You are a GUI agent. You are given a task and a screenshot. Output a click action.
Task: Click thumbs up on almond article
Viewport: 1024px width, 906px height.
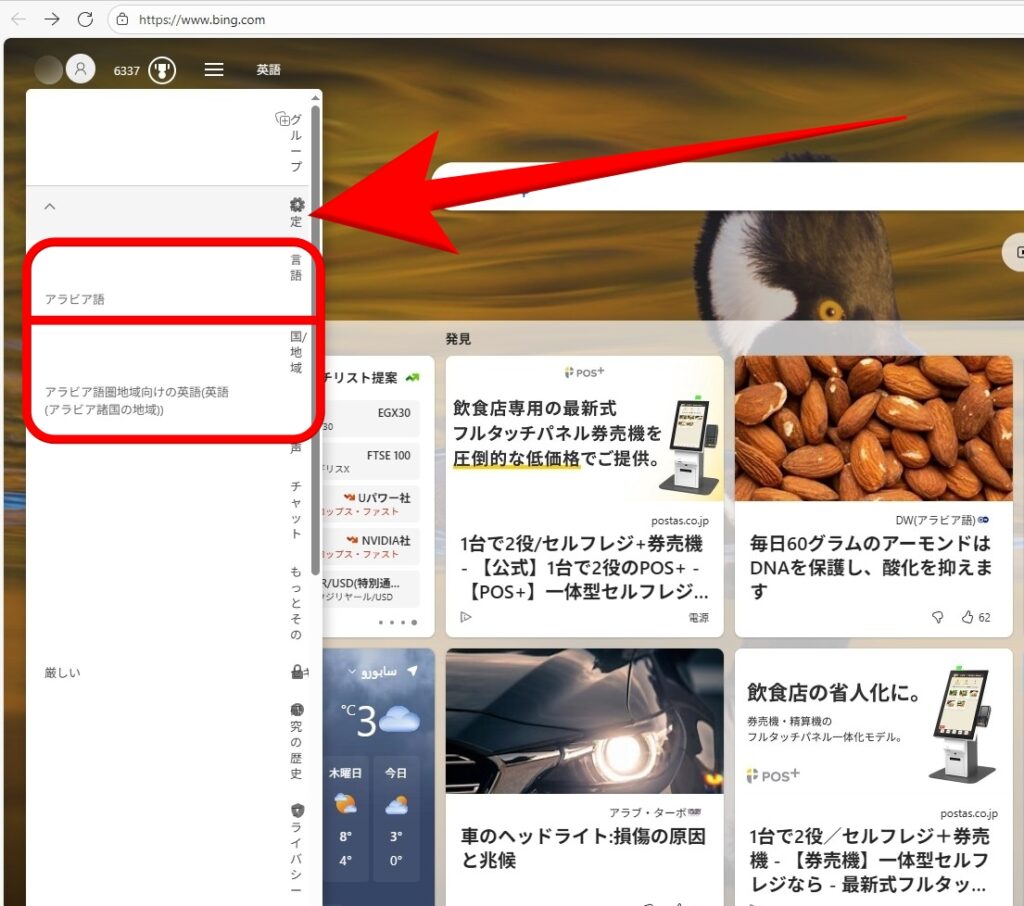click(967, 617)
